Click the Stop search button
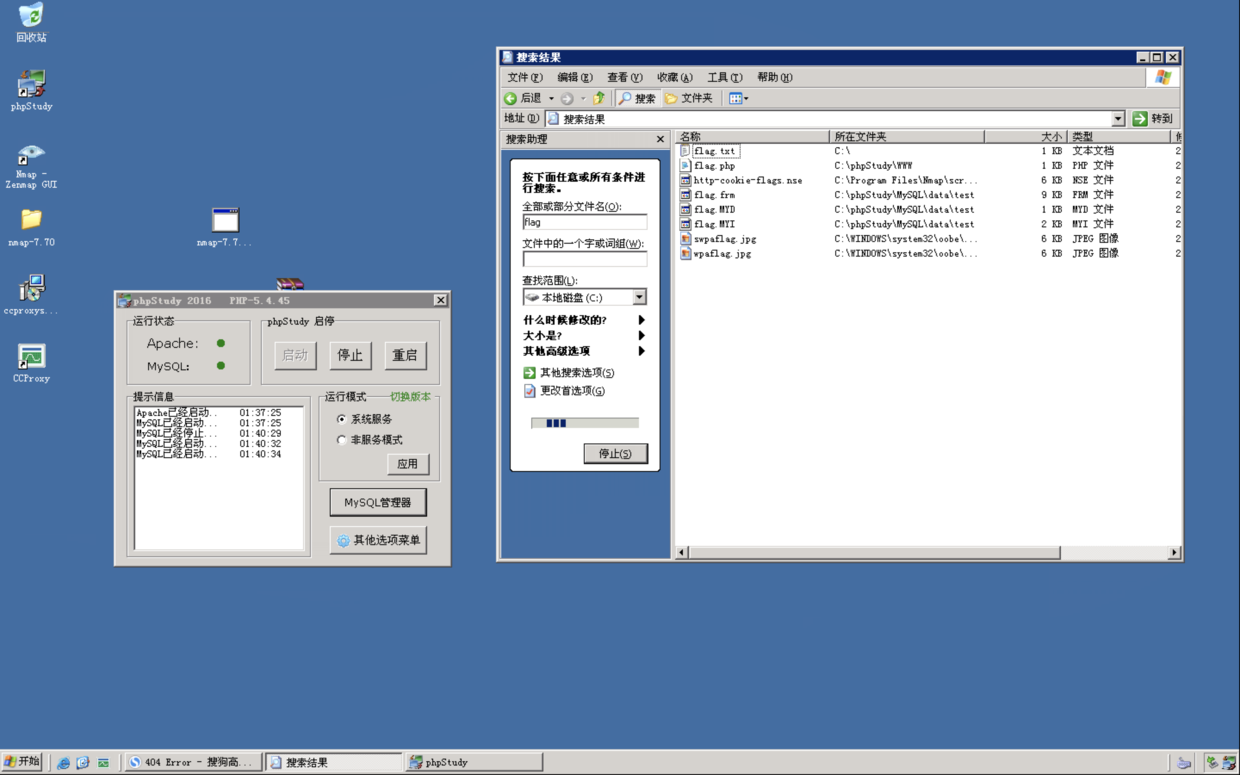 (615, 453)
